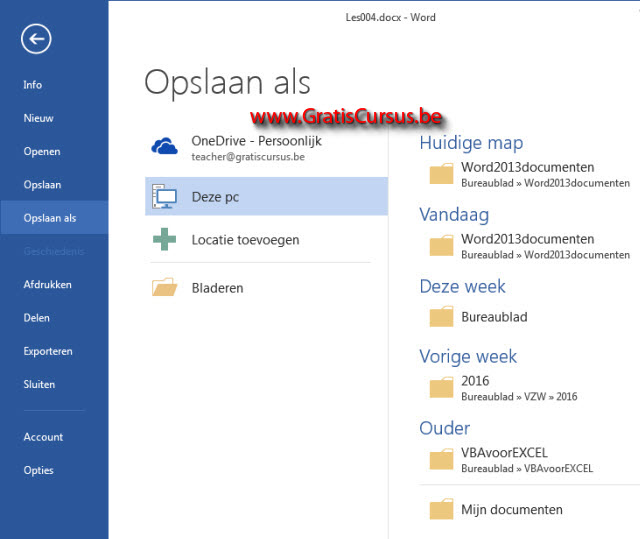This screenshot has width=640, height=539.
Task: Click path text Bureaublad » VZW » 2016
Action: coord(519,397)
